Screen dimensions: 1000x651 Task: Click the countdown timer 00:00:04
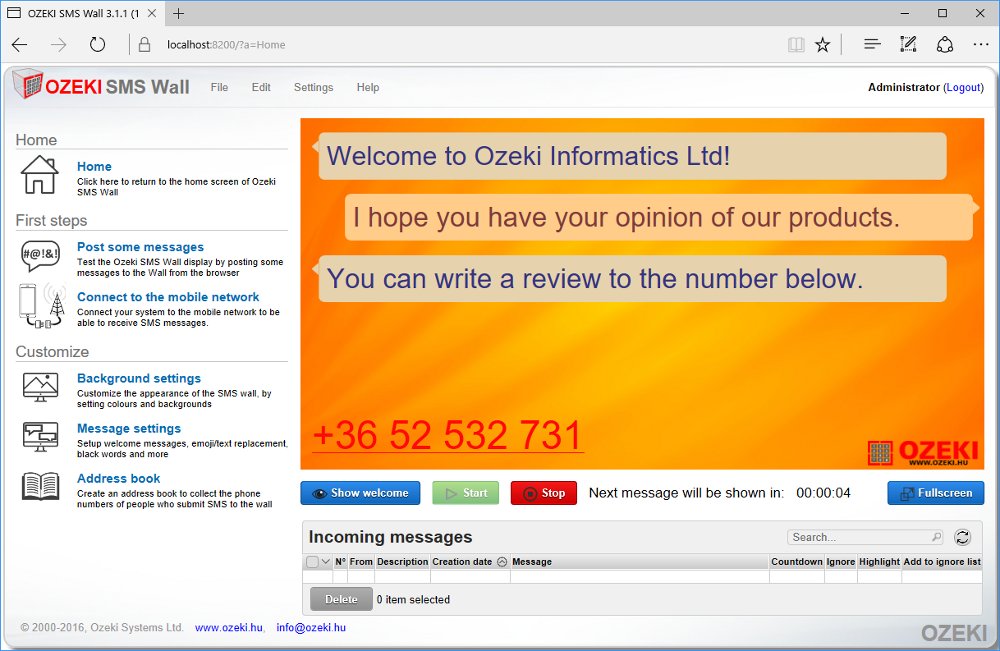click(x=823, y=493)
